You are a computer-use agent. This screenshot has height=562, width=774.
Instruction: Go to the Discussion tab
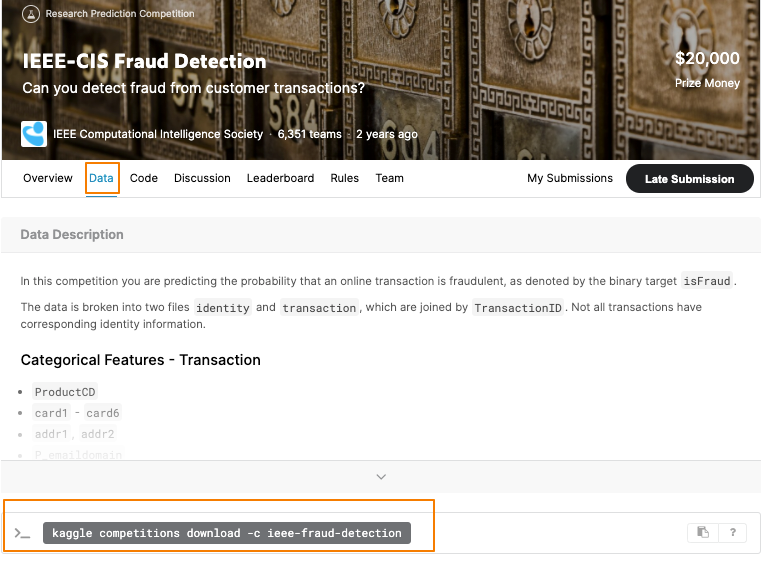coord(202,178)
